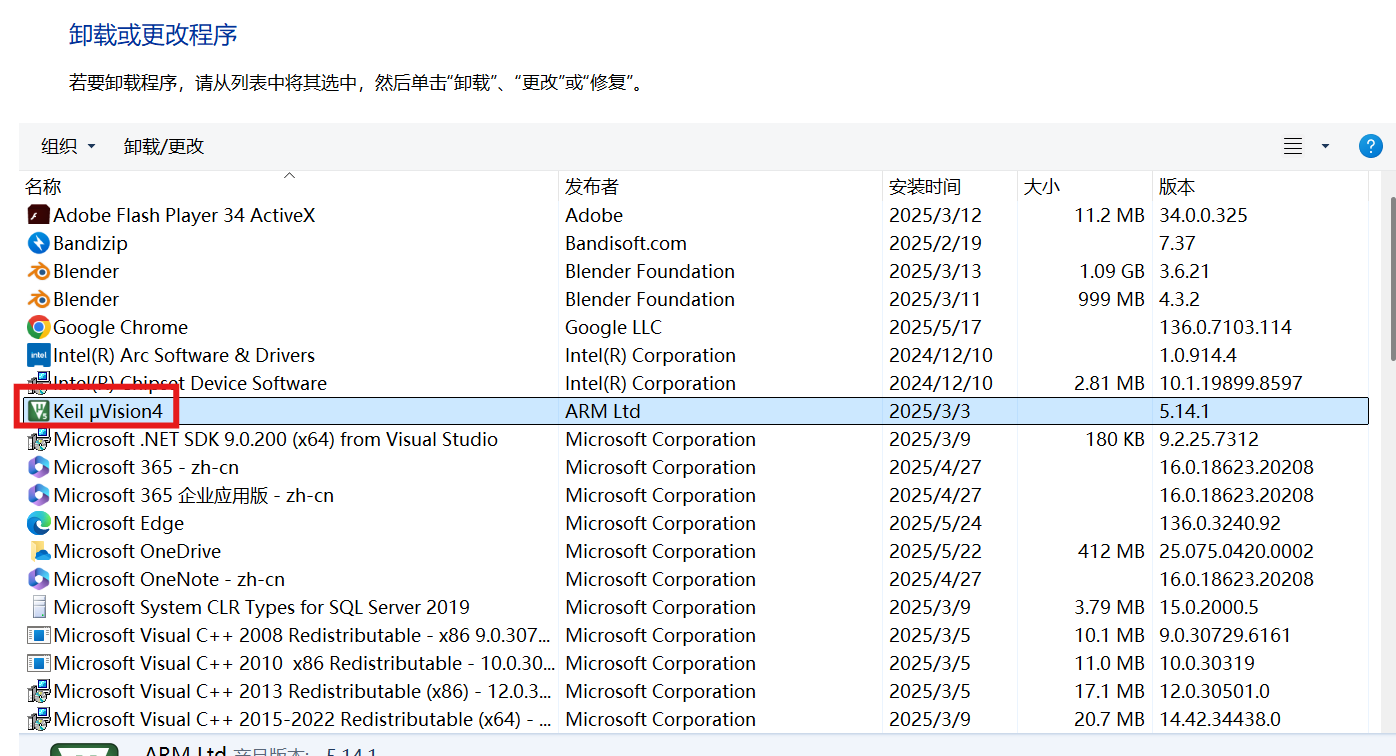This screenshot has width=1396, height=756.
Task: Sort by the 名称 column header
Action: (x=289, y=187)
